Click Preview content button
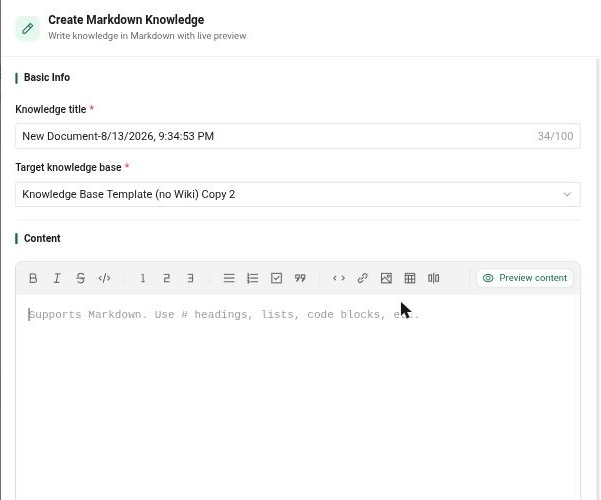Viewport: 601px width, 500px height. coord(525,278)
